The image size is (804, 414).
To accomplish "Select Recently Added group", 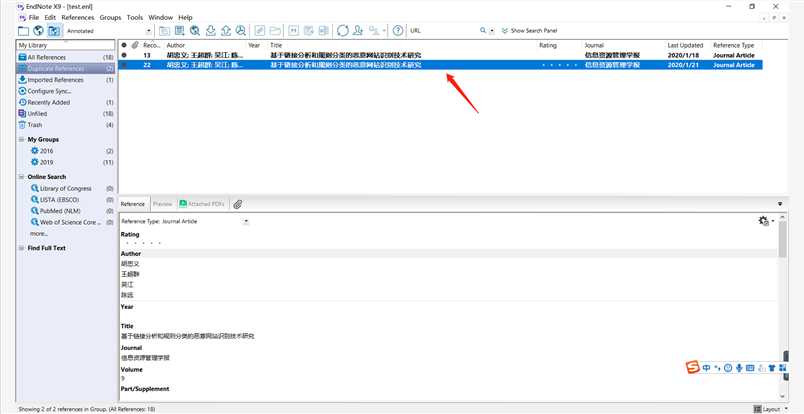I will (x=66, y=103).
